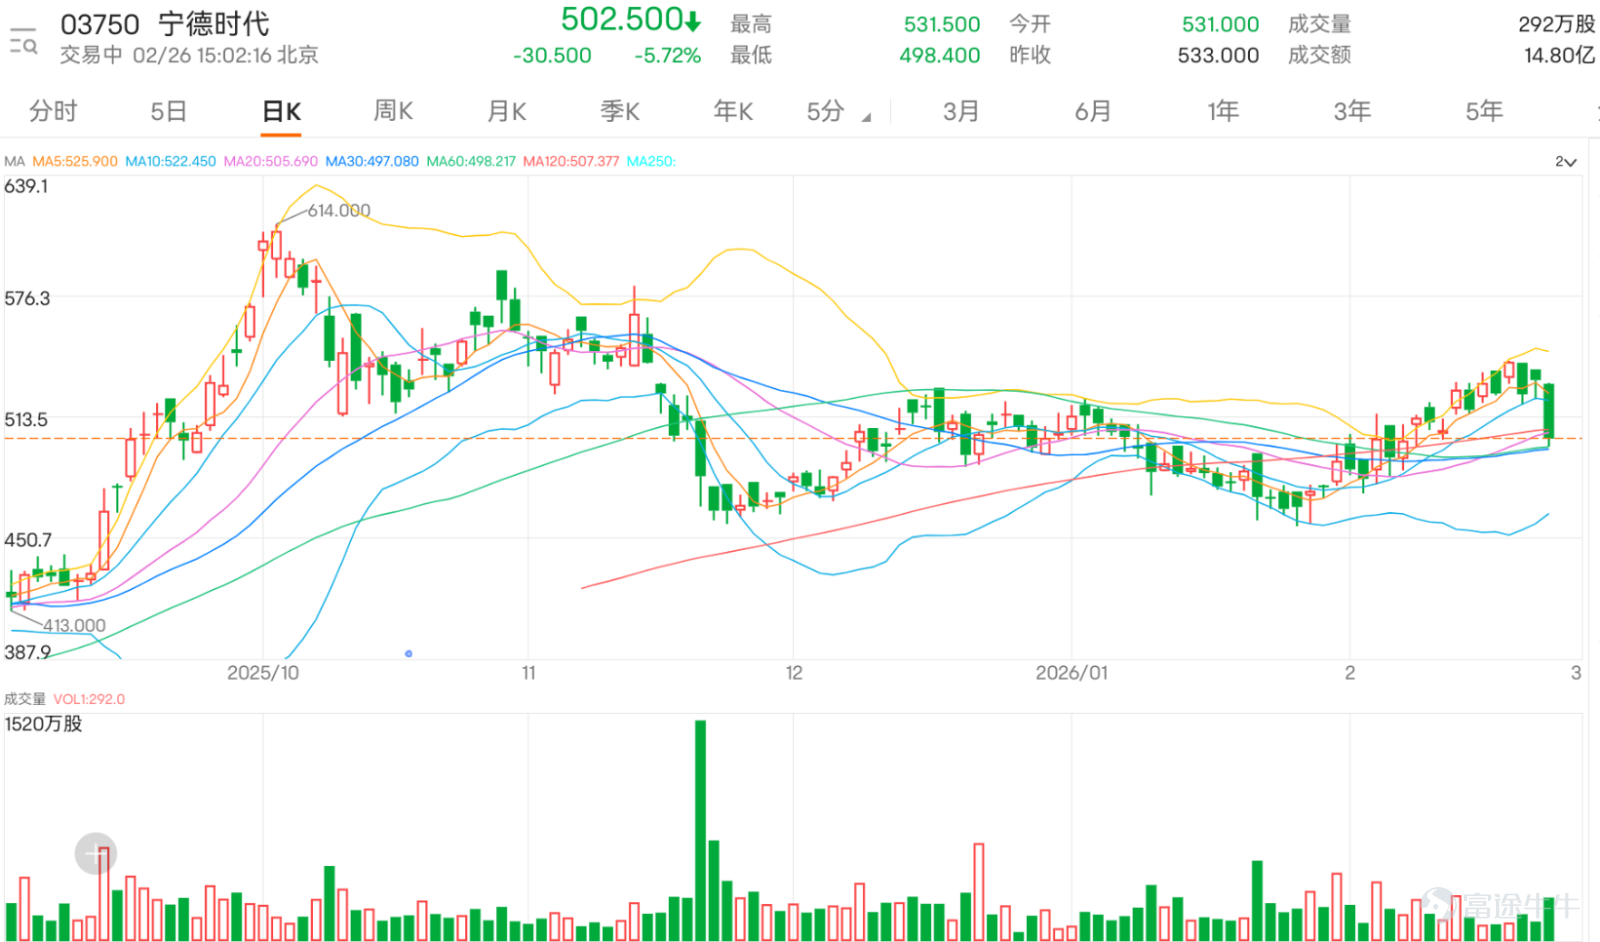Click the 昨收 value 533.000
Screen dimensions: 1600x942
[x=1218, y=55]
